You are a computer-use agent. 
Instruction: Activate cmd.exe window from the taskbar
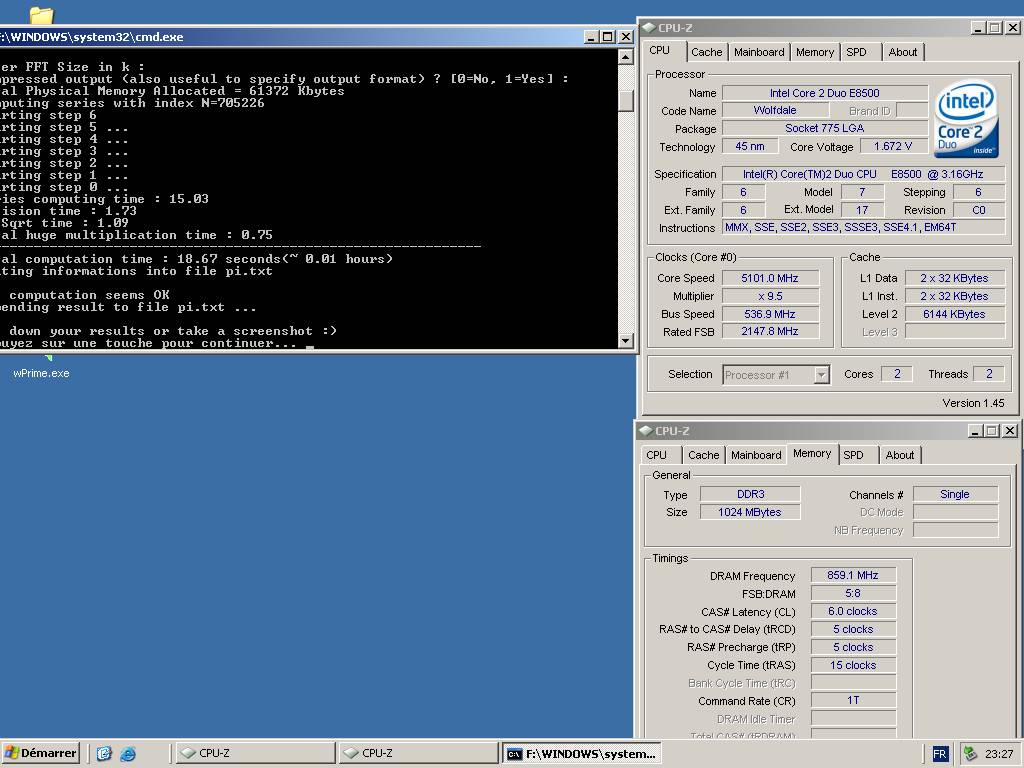tap(581, 754)
